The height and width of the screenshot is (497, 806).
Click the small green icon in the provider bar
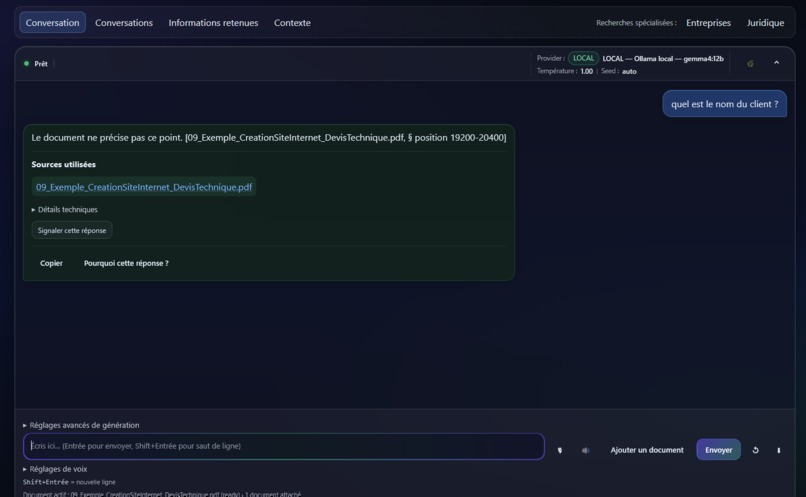pyautogui.click(x=750, y=63)
